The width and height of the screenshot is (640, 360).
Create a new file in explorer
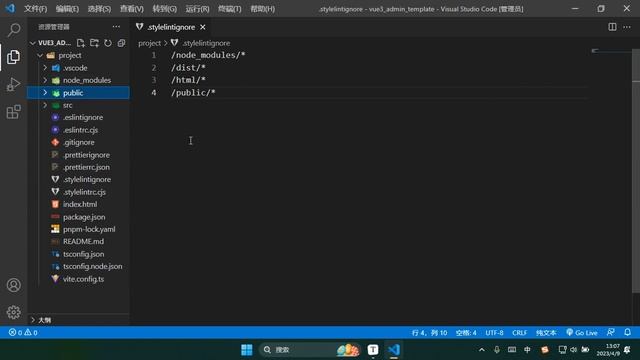[80, 43]
